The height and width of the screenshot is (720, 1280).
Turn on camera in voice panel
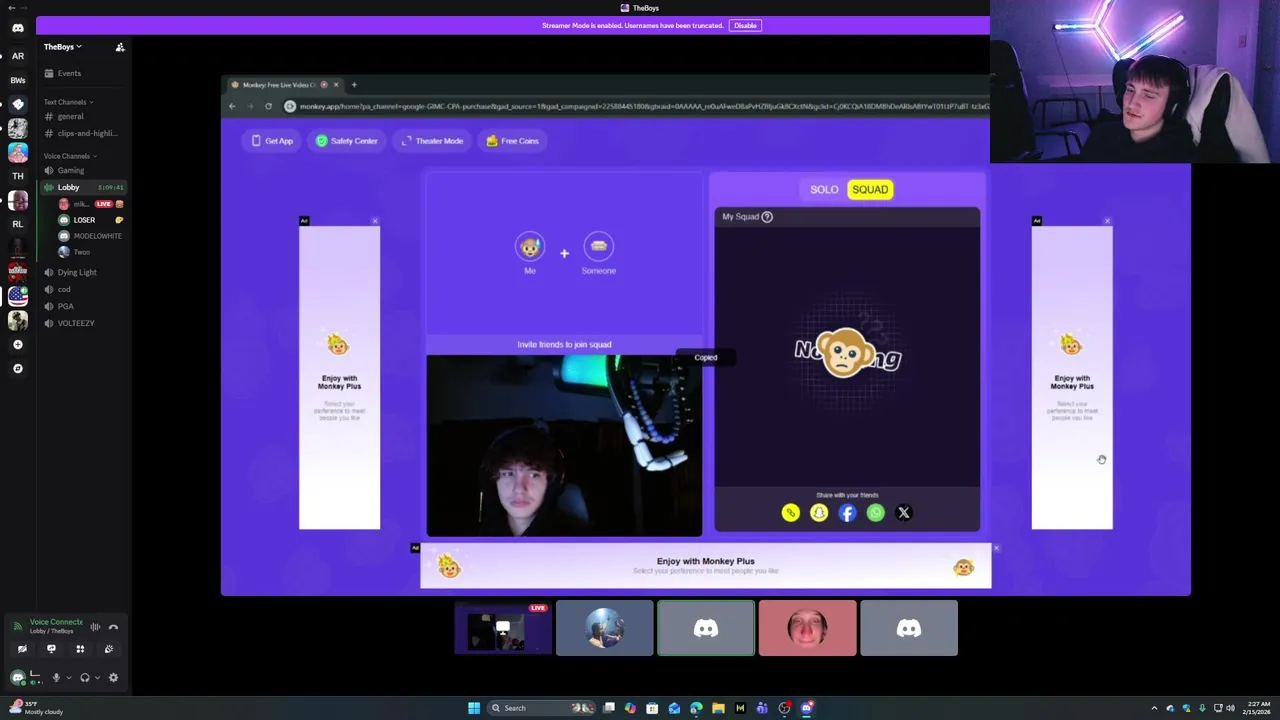(22, 649)
